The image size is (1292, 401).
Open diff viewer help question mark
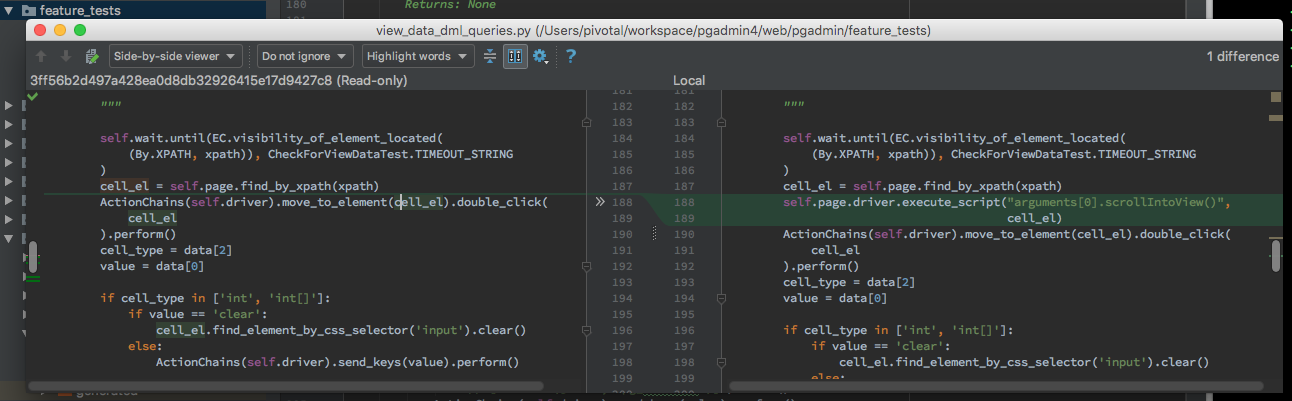click(x=570, y=57)
